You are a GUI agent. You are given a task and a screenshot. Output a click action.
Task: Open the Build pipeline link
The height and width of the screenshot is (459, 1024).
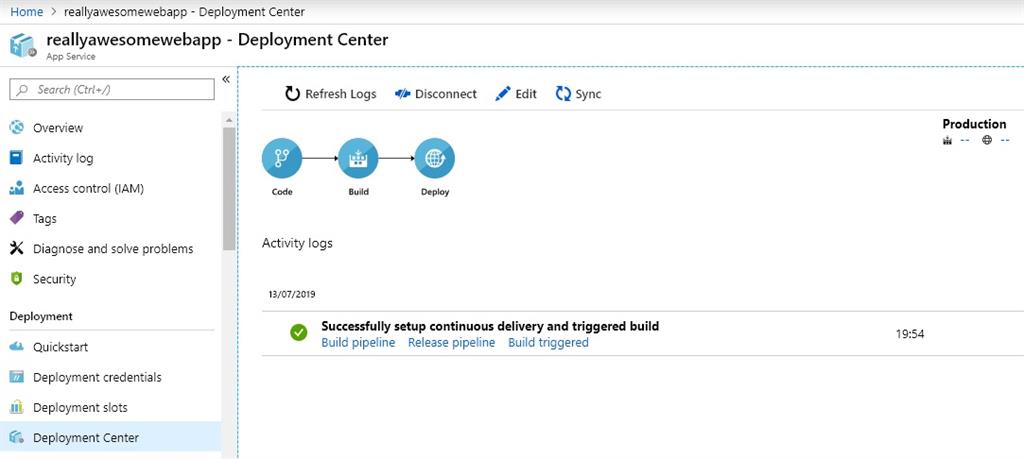coord(358,342)
